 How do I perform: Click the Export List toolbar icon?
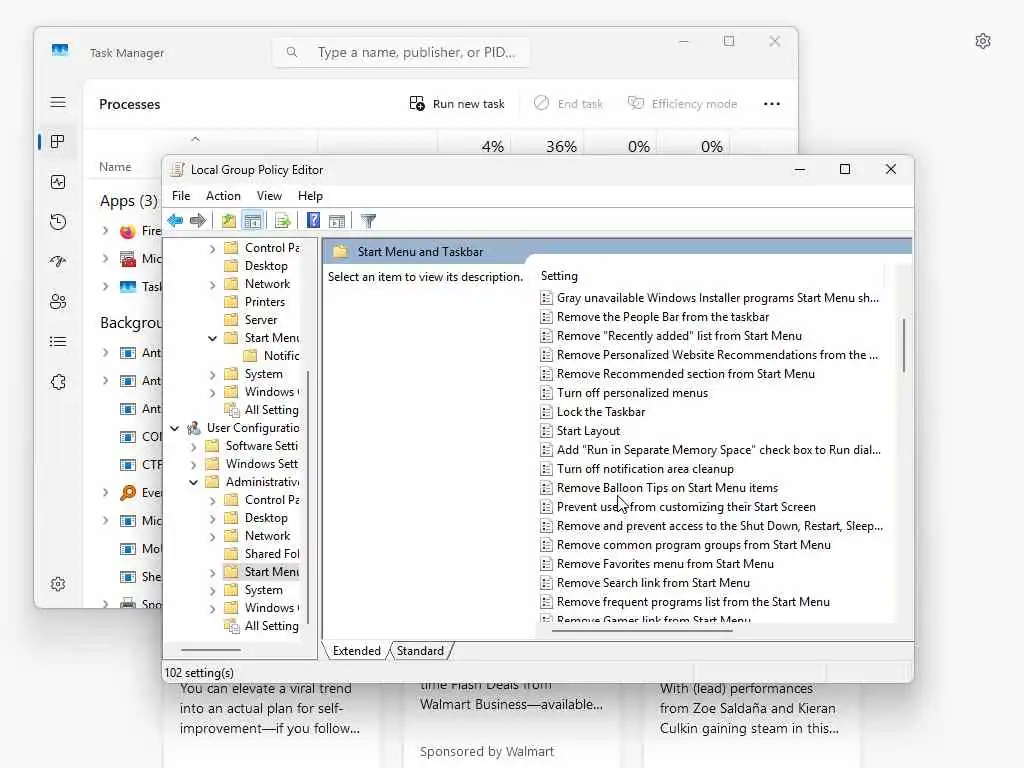[283, 221]
